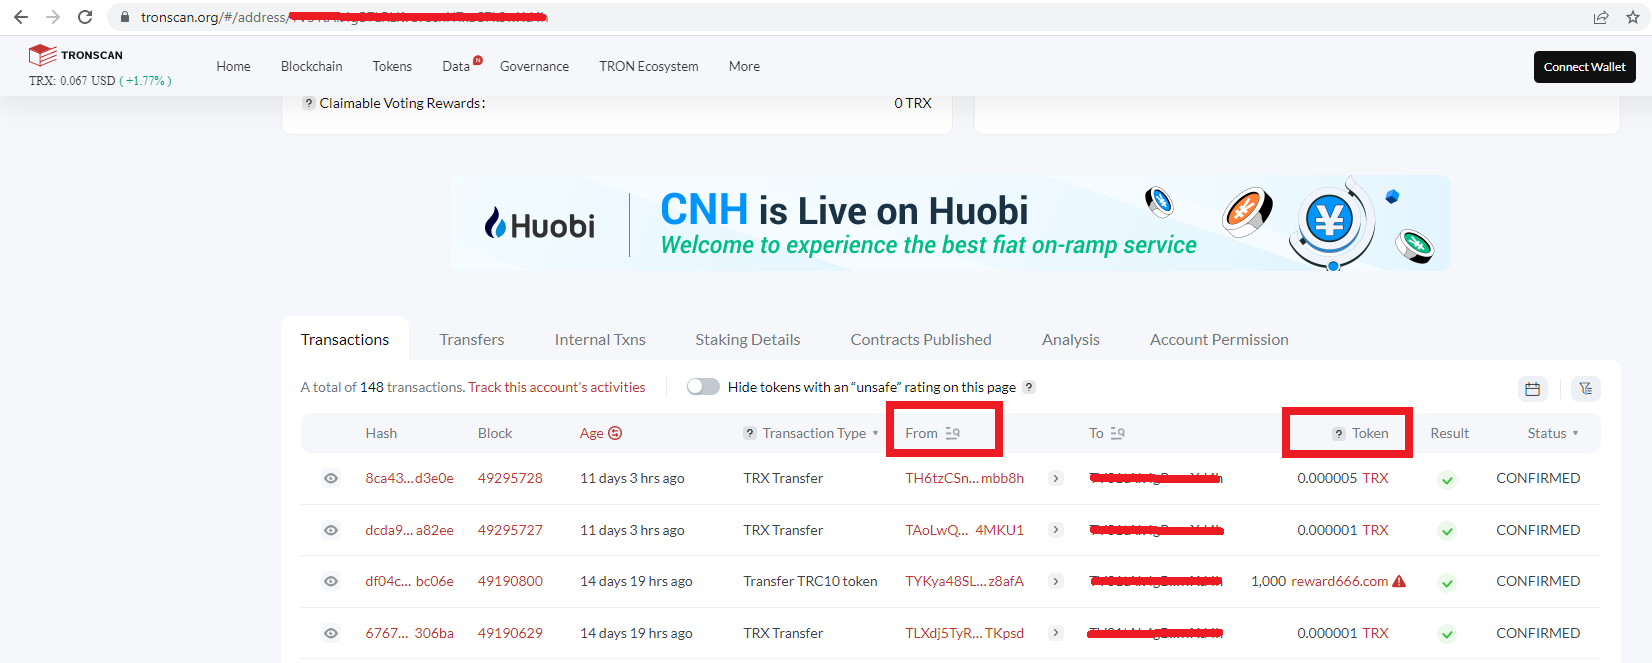Screen dimensions: 1652x663
Task: Click the filter icon beside calendar
Action: pyautogui.click(x=1586, y=389)
